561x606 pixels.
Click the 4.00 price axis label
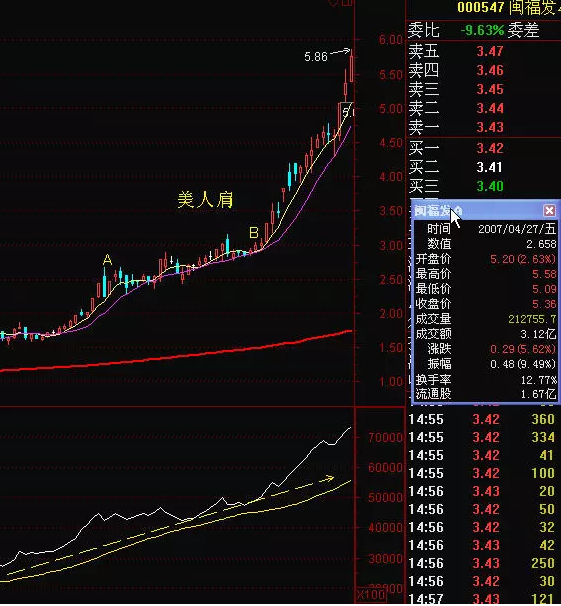click(391, 177)
